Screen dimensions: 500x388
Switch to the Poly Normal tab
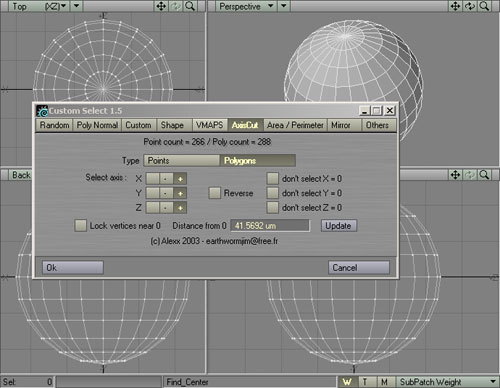(97, 125)
